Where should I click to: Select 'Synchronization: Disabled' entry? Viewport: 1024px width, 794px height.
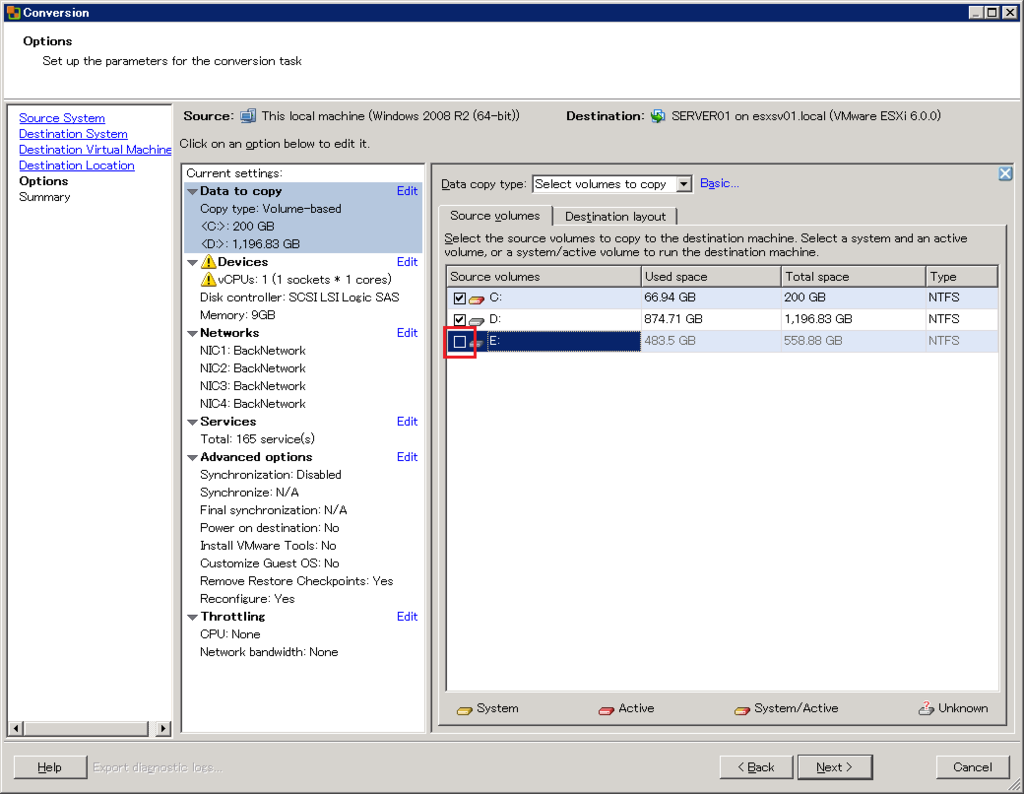tap(270, 475)
